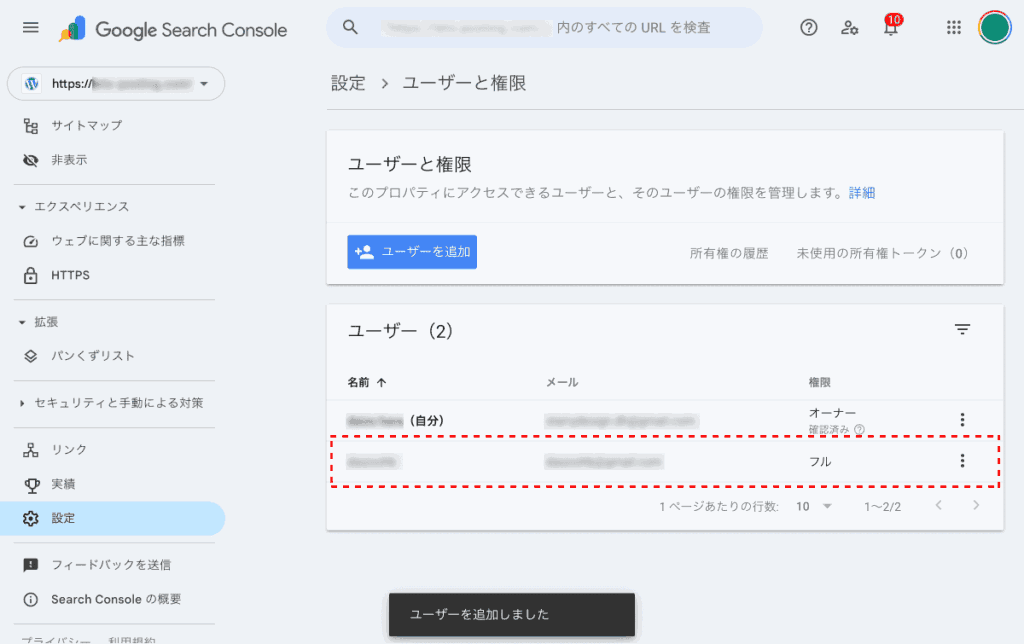Open the hamburger main menu
The image size is (1024, 644).
[31, 28]
